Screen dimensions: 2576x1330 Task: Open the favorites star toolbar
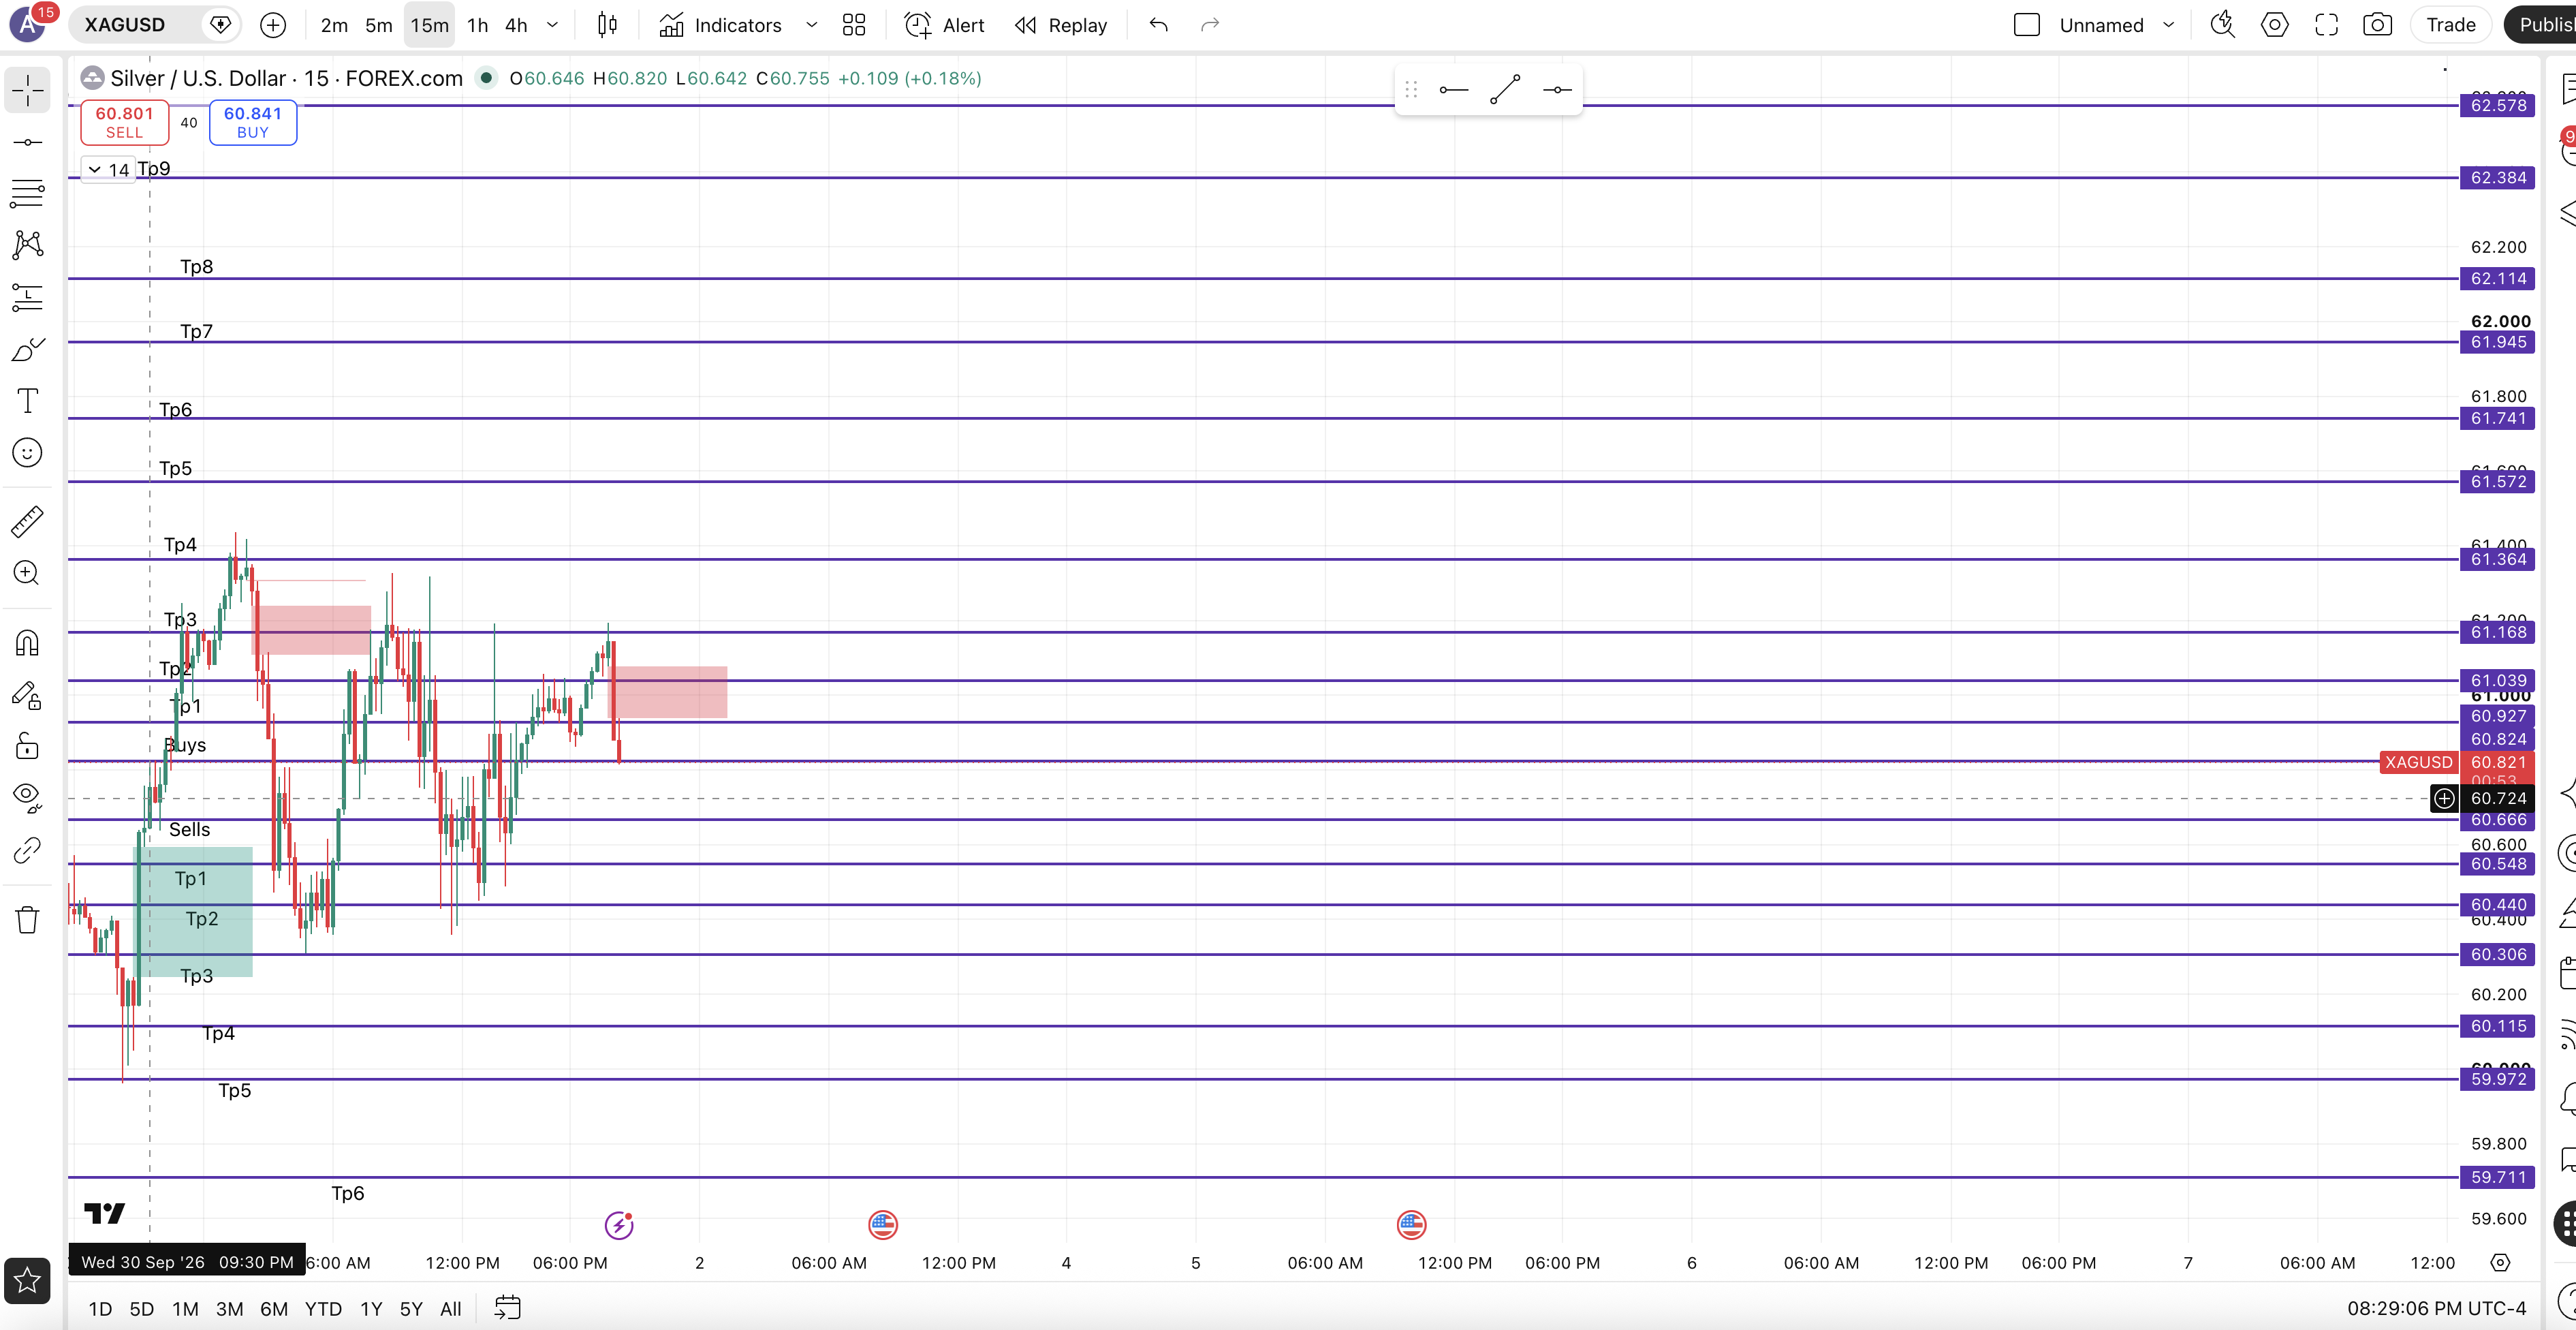coord(28,1280)
